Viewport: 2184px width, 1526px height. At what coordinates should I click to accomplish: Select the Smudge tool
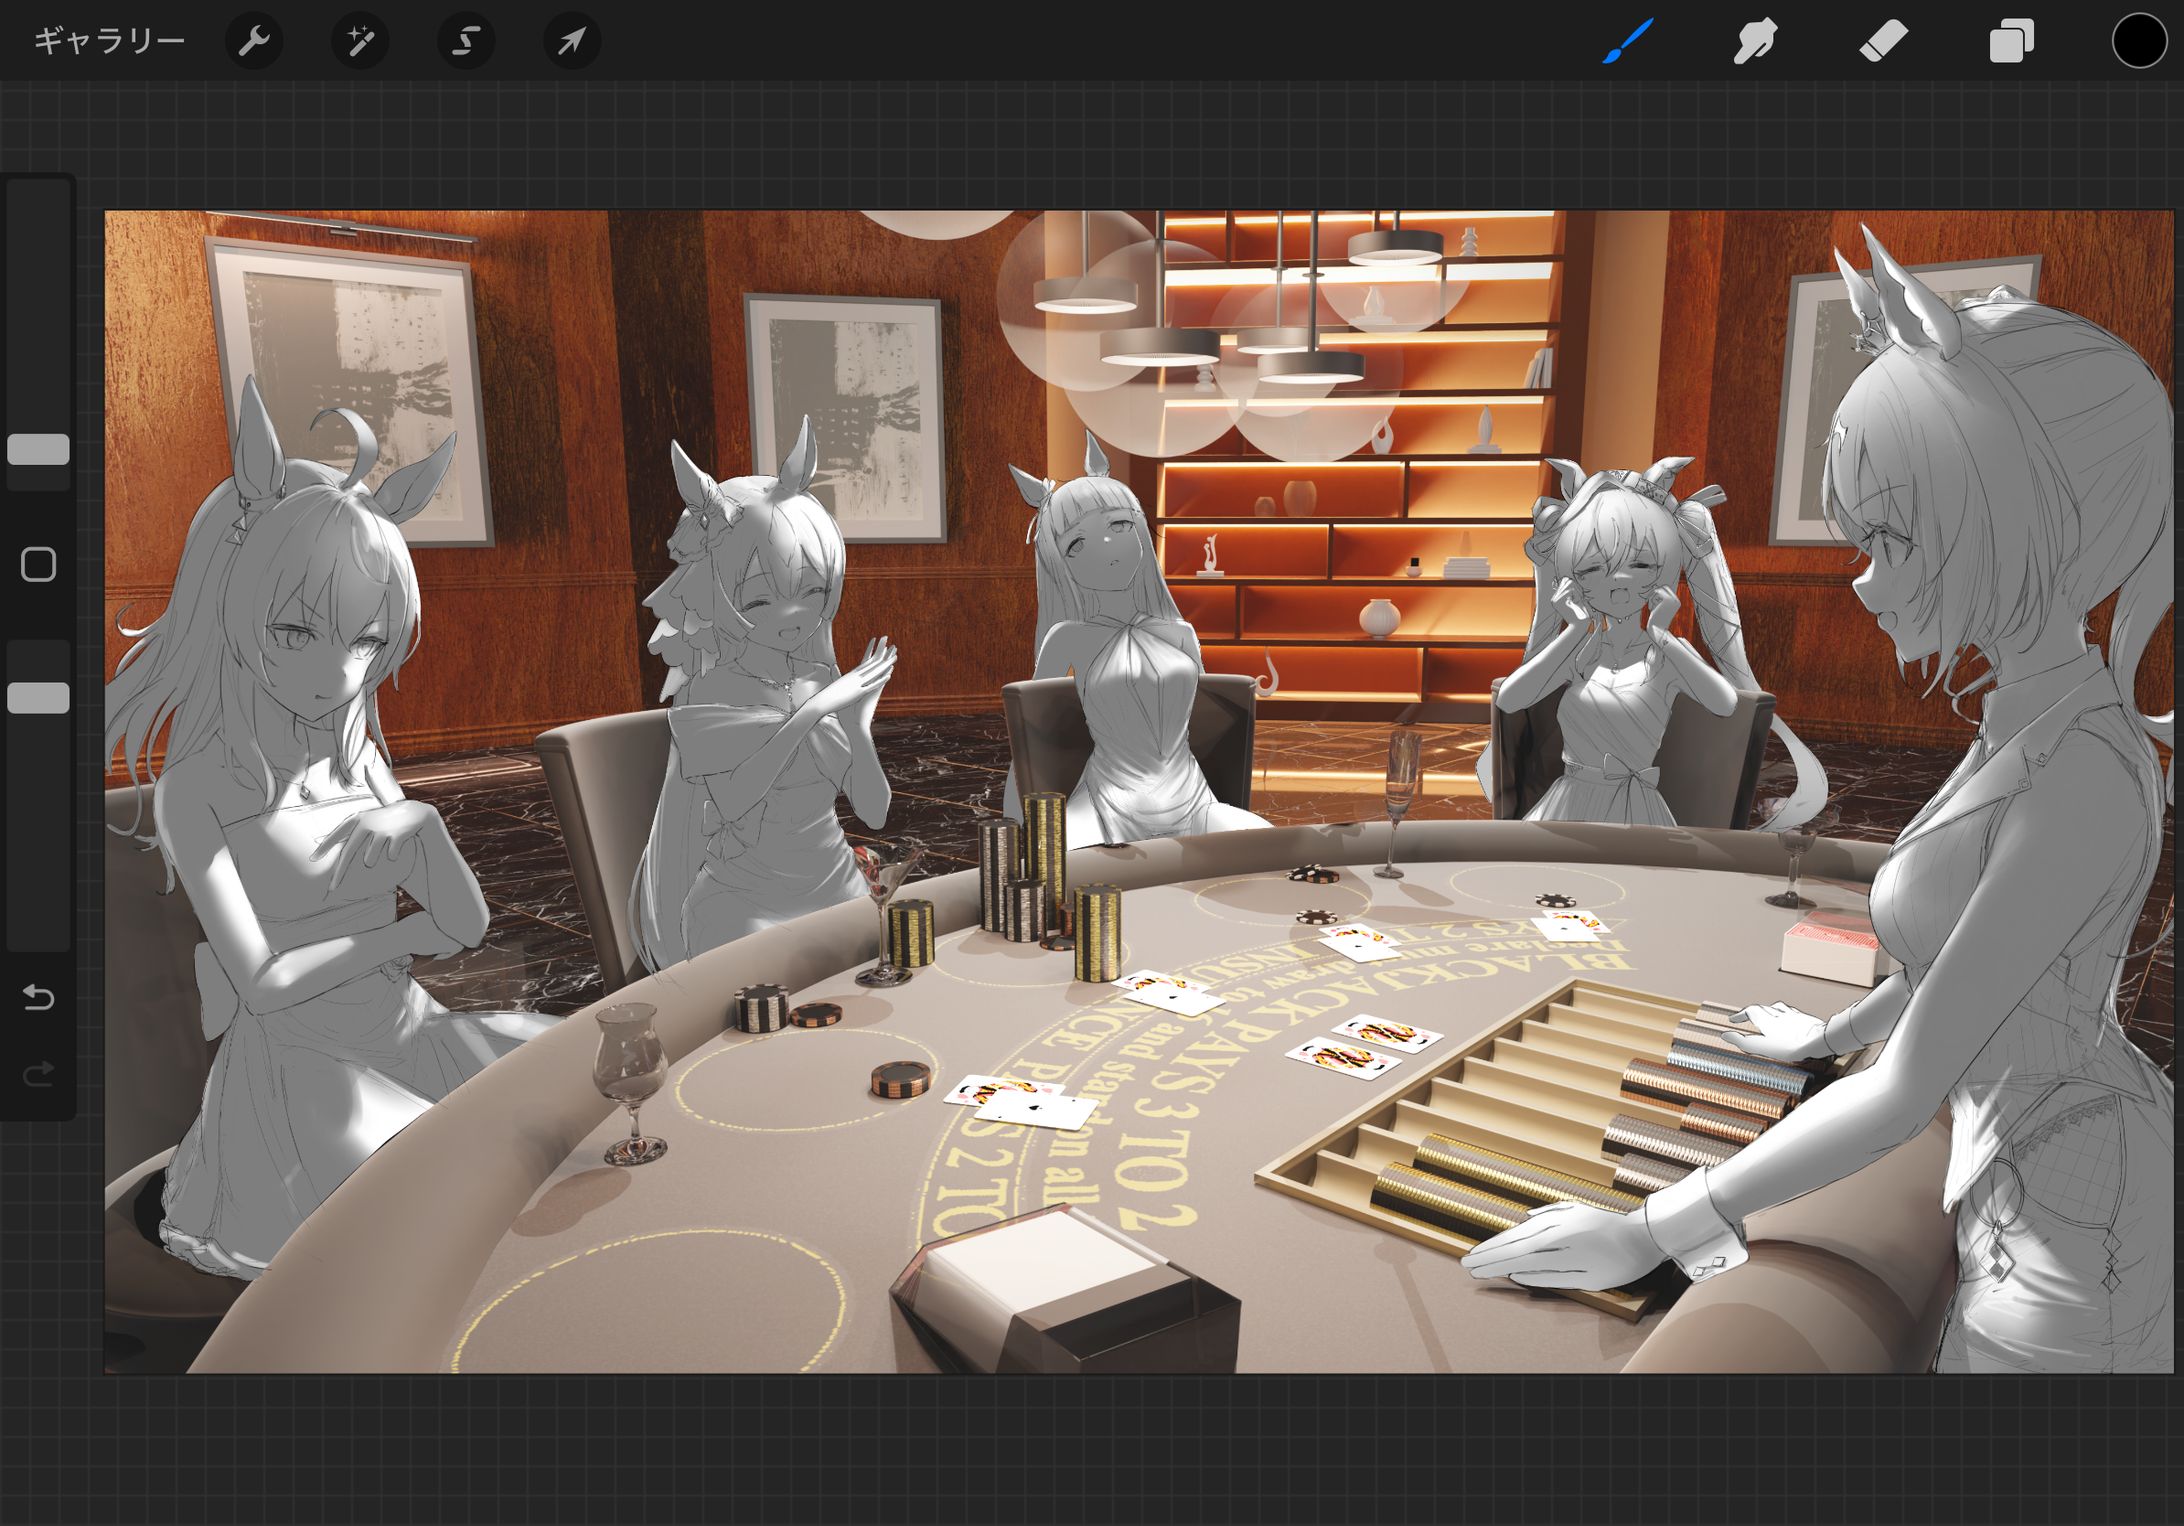[x=1755, y=41]
